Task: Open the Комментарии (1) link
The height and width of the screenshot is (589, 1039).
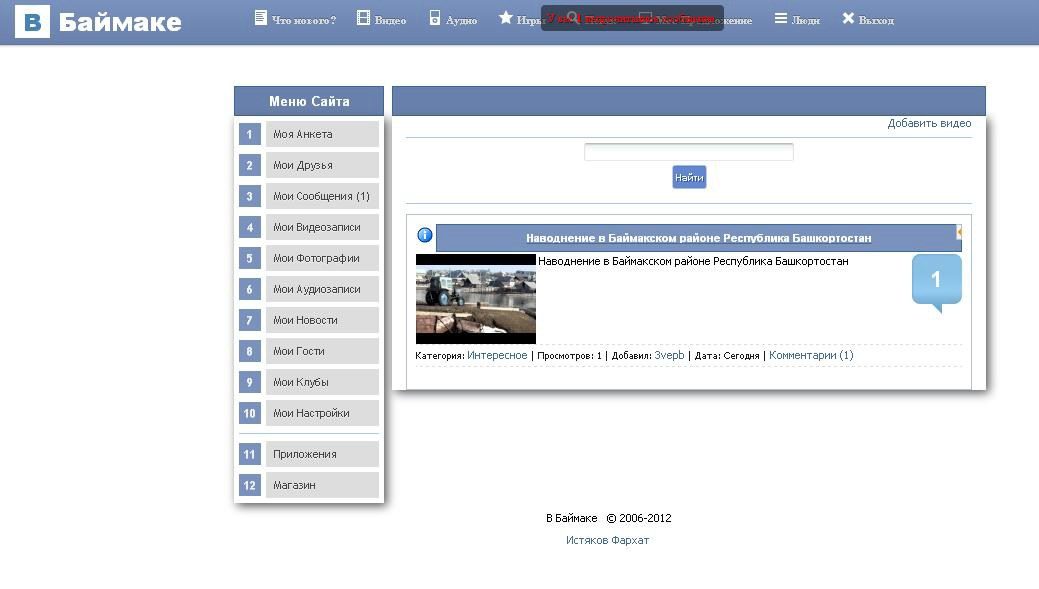Action: [811, 355]
